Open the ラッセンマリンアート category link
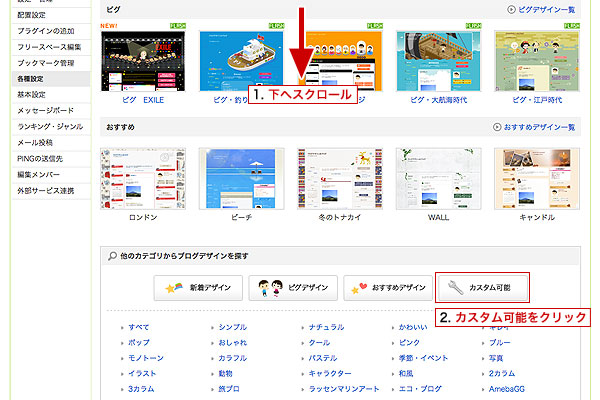 pos(344,389)
